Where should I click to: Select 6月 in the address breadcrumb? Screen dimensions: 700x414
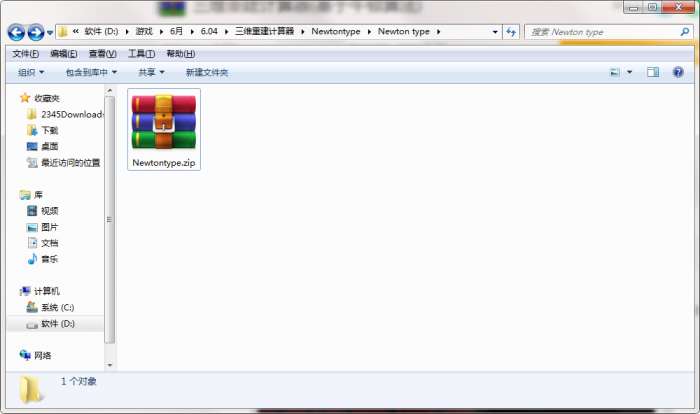[176, 31]
